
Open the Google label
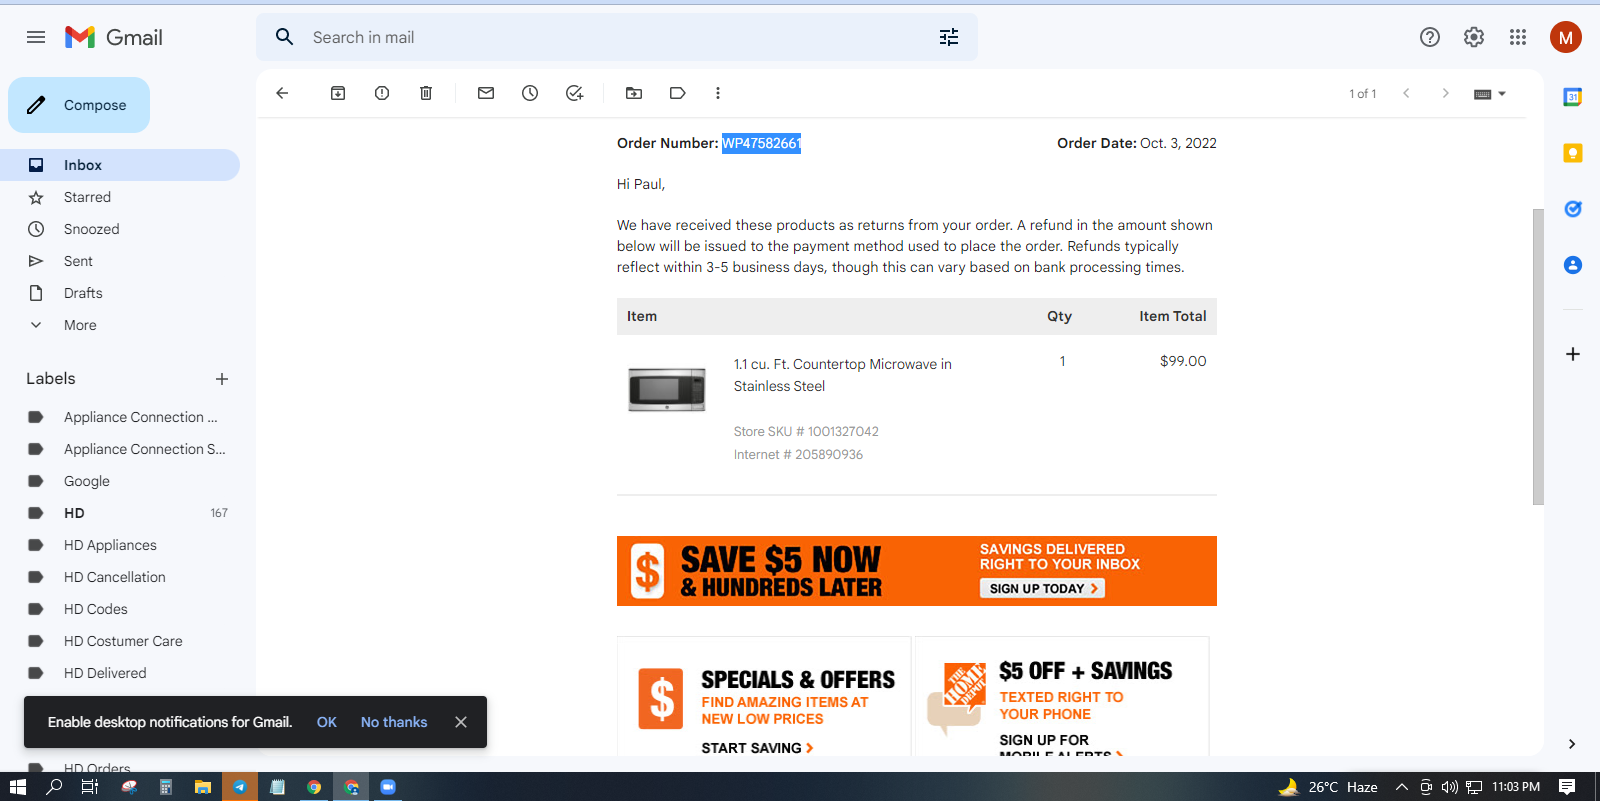coord(120,481)
